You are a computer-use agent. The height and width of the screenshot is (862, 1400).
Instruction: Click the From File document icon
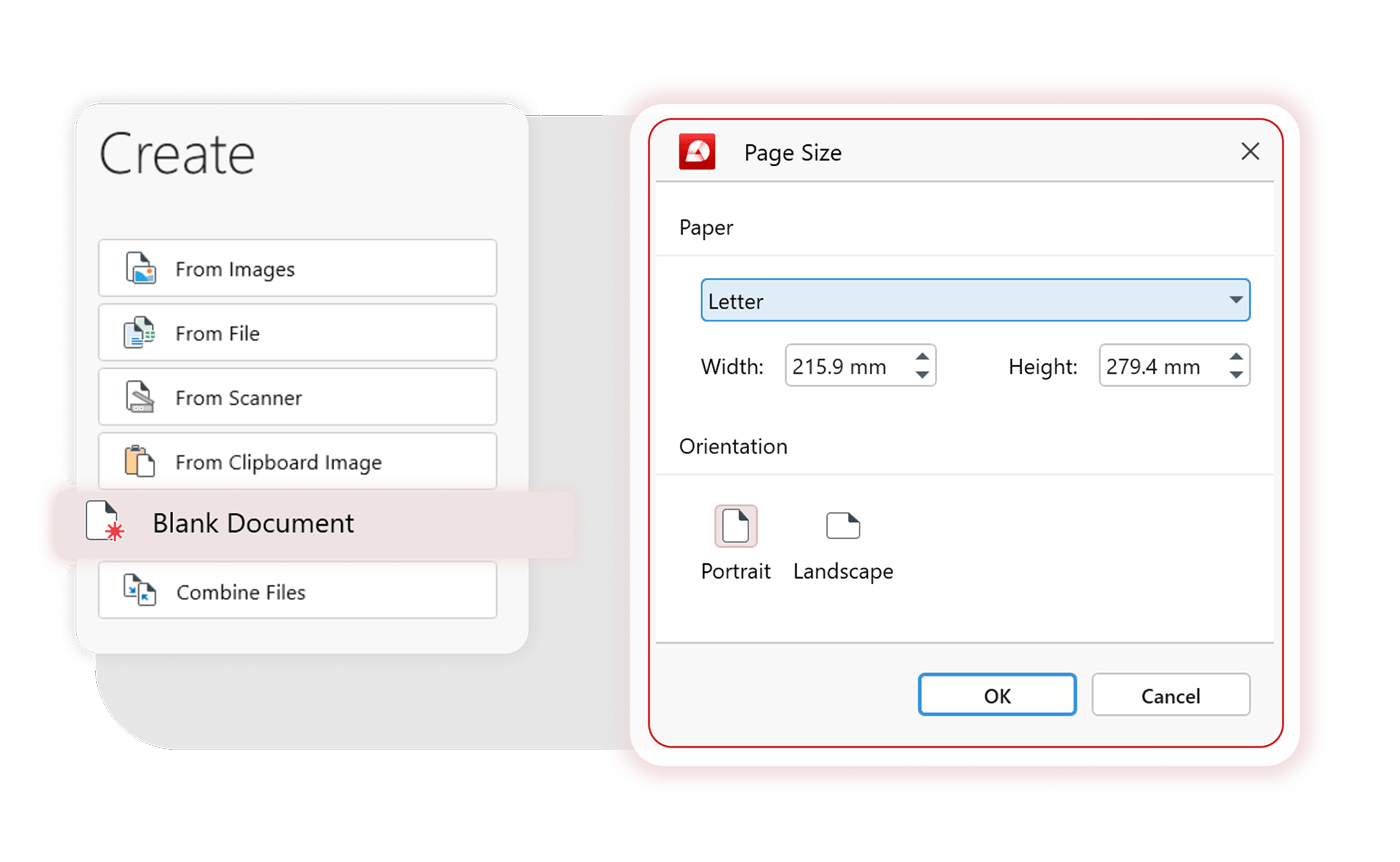point(139,333)
